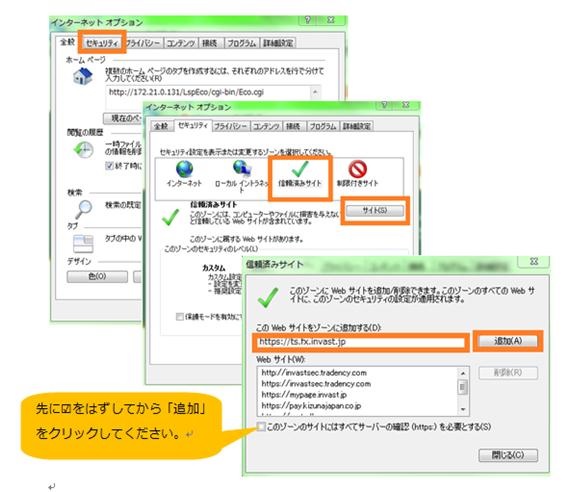
Task: Select the Restricted sites red prohibition icon
Action: pyautogui.click(x=358, y=169)
